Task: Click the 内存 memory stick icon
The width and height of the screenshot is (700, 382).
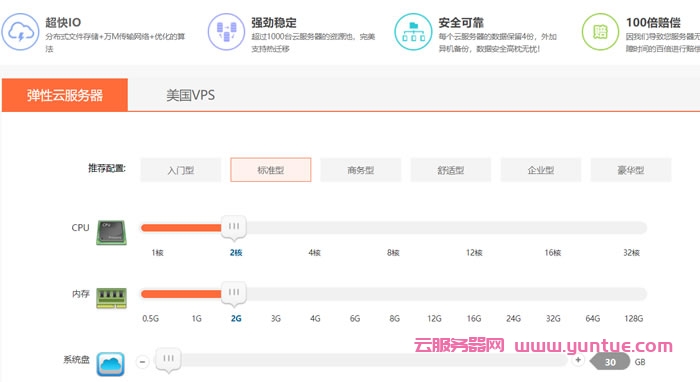Action: pos(111,298)
